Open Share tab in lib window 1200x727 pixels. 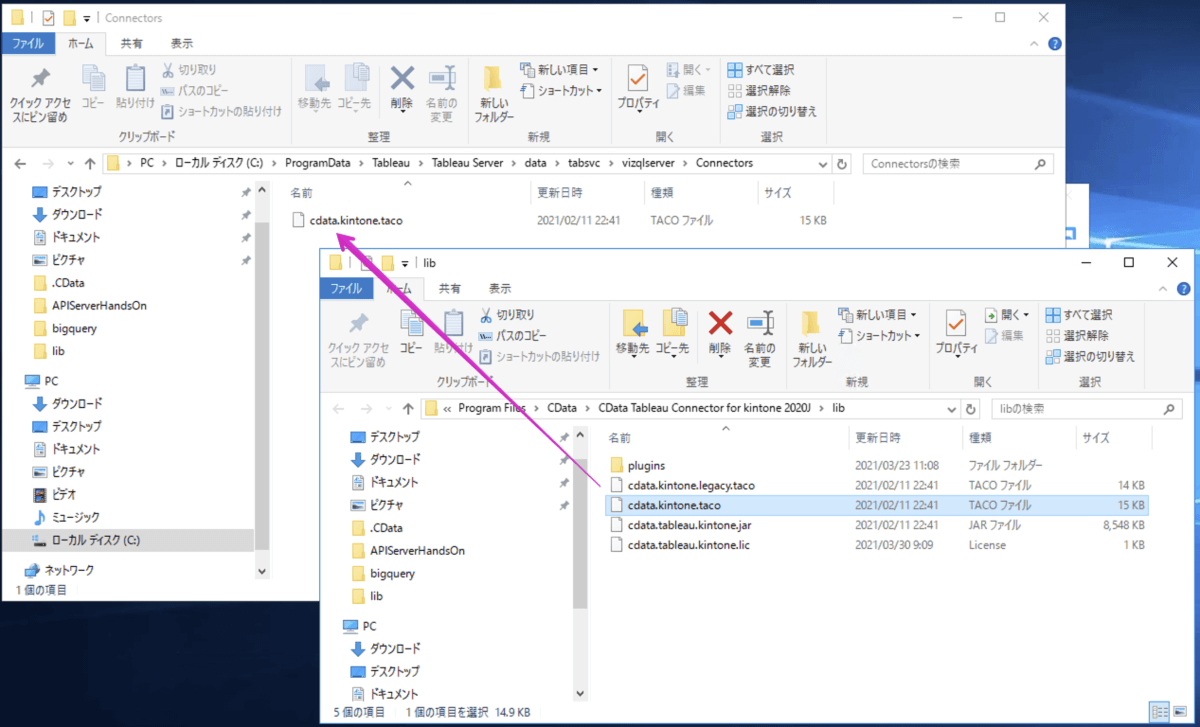(x=449, y=288)
